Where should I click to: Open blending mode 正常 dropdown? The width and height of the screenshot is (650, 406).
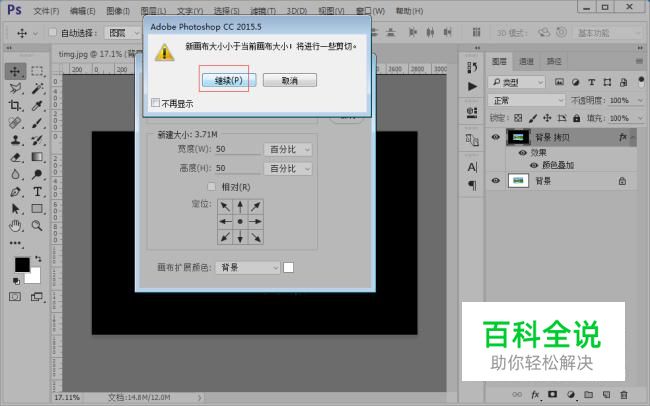point(526,100)
